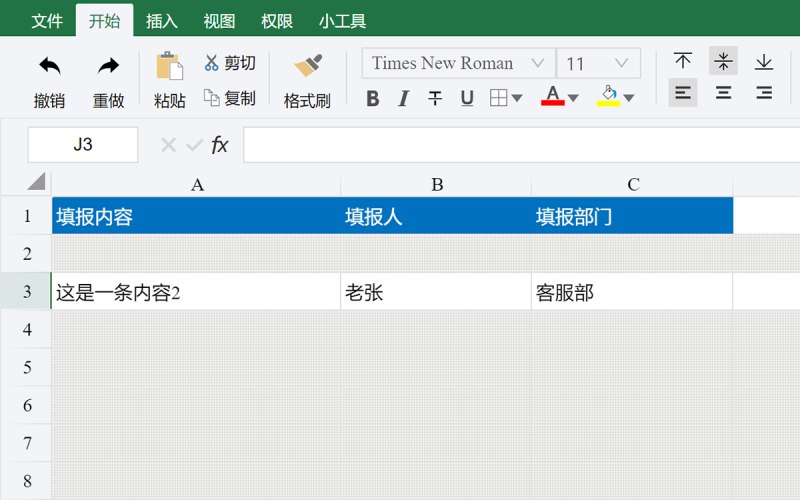Click the Redo (重做) arrow icon

(x=108, y=66)
